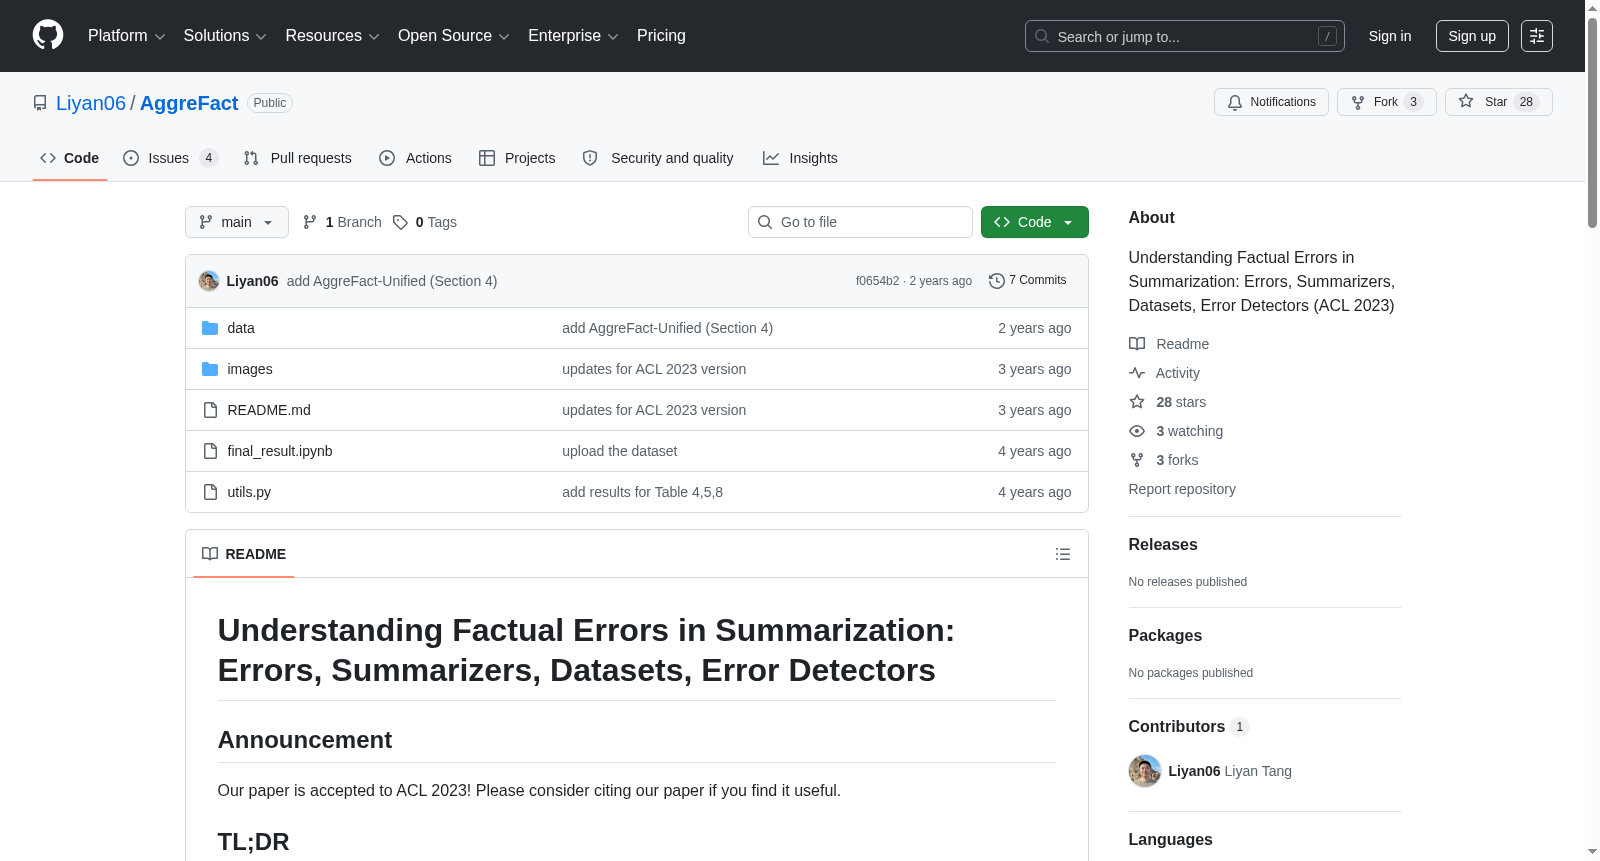Open 'upload the dataset' commit message
The height and width of the screenshot is (861, 1600).
point(620,451)
